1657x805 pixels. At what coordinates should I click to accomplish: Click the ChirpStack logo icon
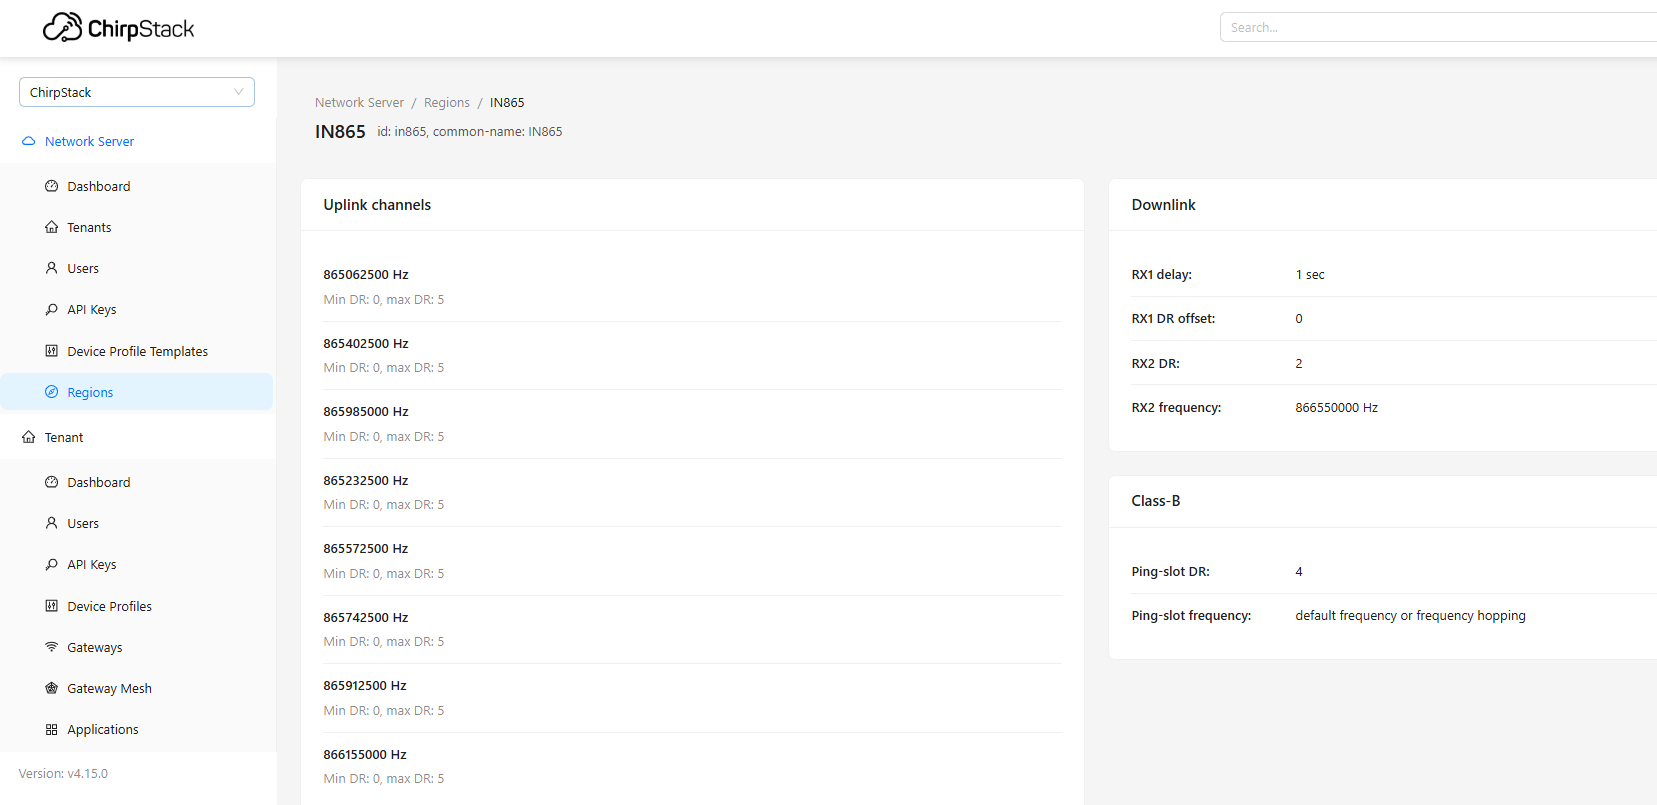[x=62, y=27]
